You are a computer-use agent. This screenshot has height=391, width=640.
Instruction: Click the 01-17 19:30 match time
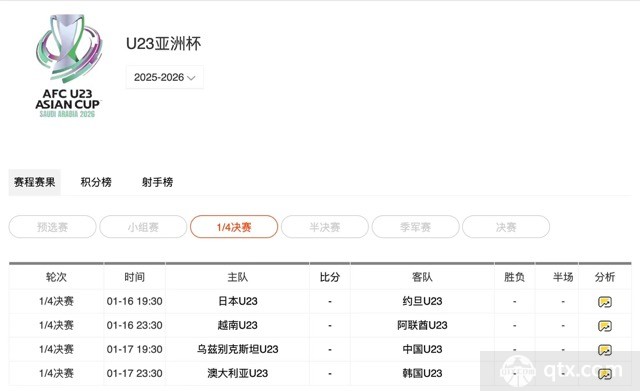point(134,349)
